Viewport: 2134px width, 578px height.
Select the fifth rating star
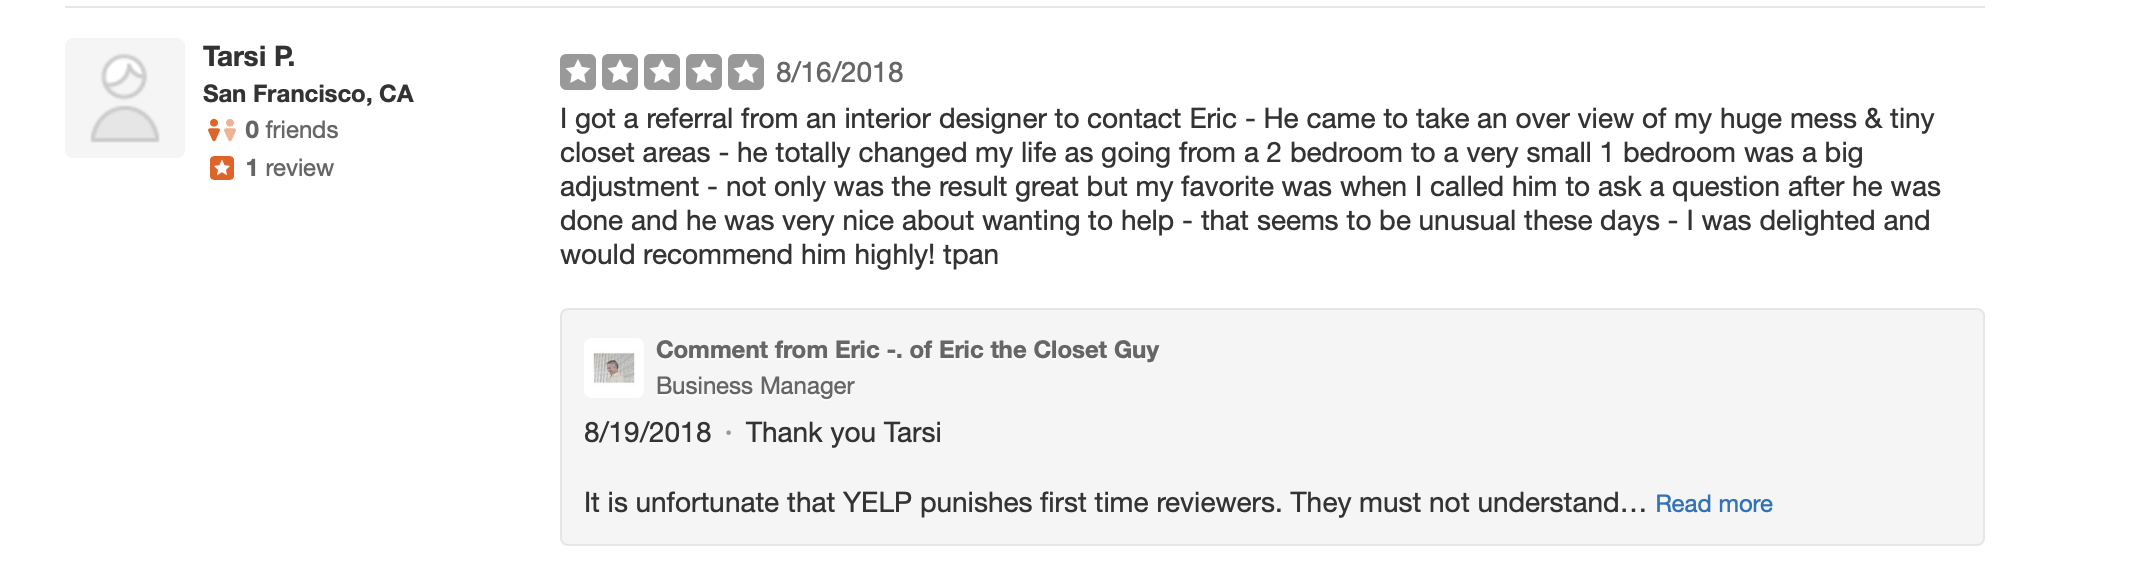pos(746,72)
